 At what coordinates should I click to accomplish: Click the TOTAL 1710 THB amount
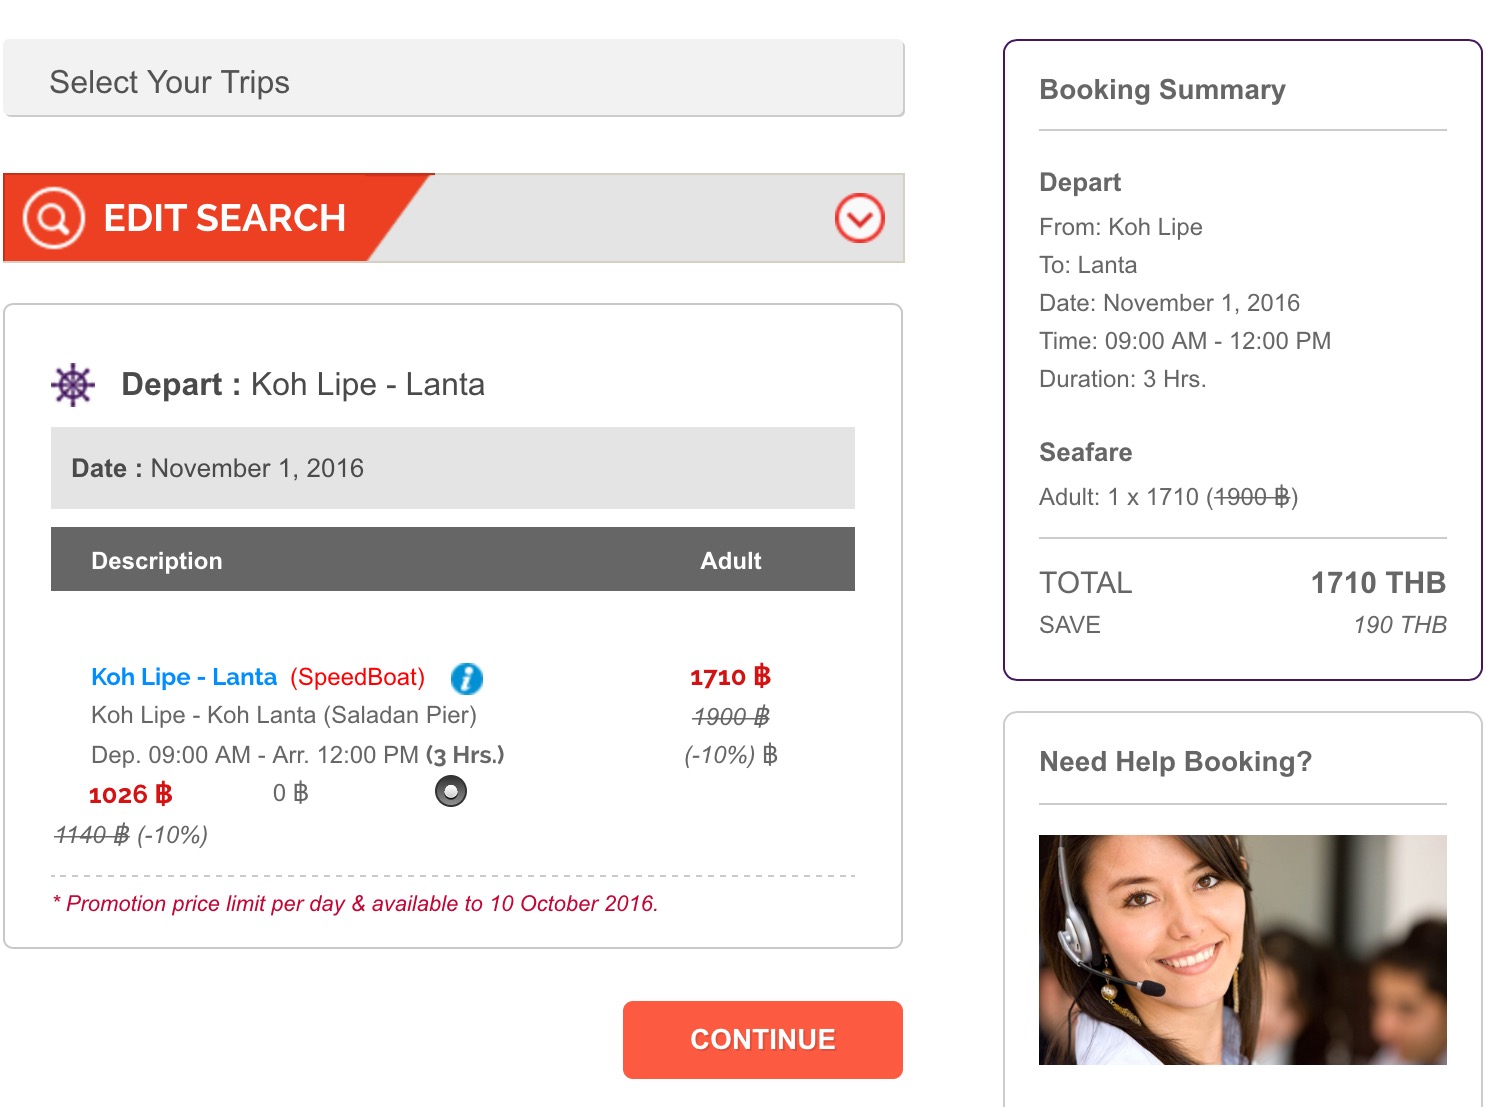[x=1378, y=583]
